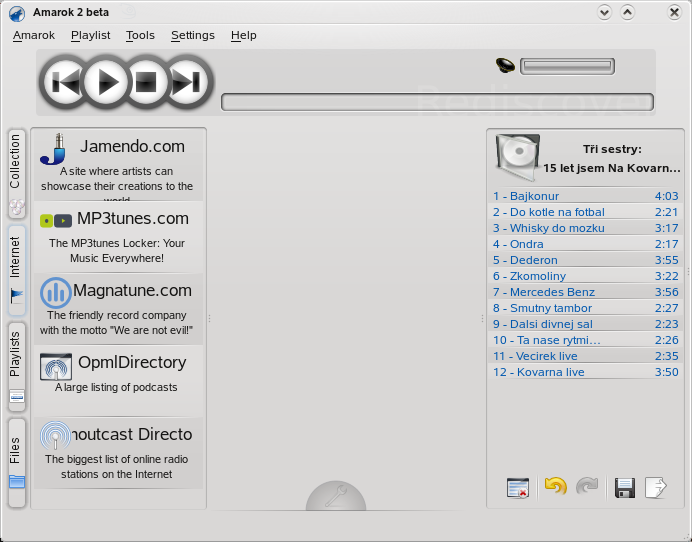The width and height of the screenshot is (692, 542).
Task: Export the playlist with the arrow page icon
Action: (656, 487)
